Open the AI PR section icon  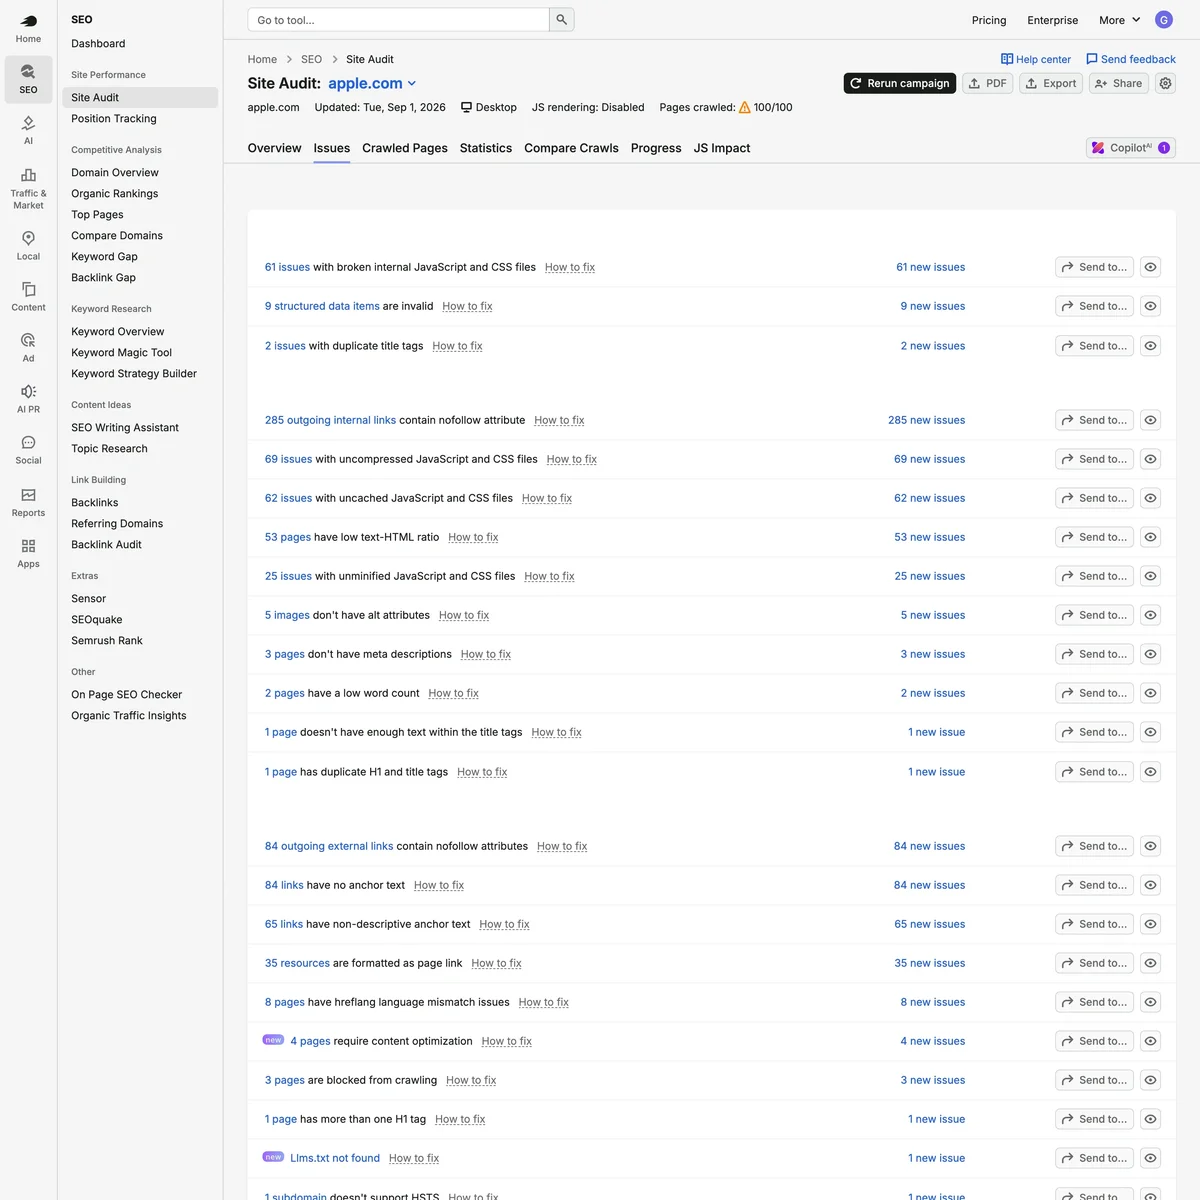click(x=28, y=399)
